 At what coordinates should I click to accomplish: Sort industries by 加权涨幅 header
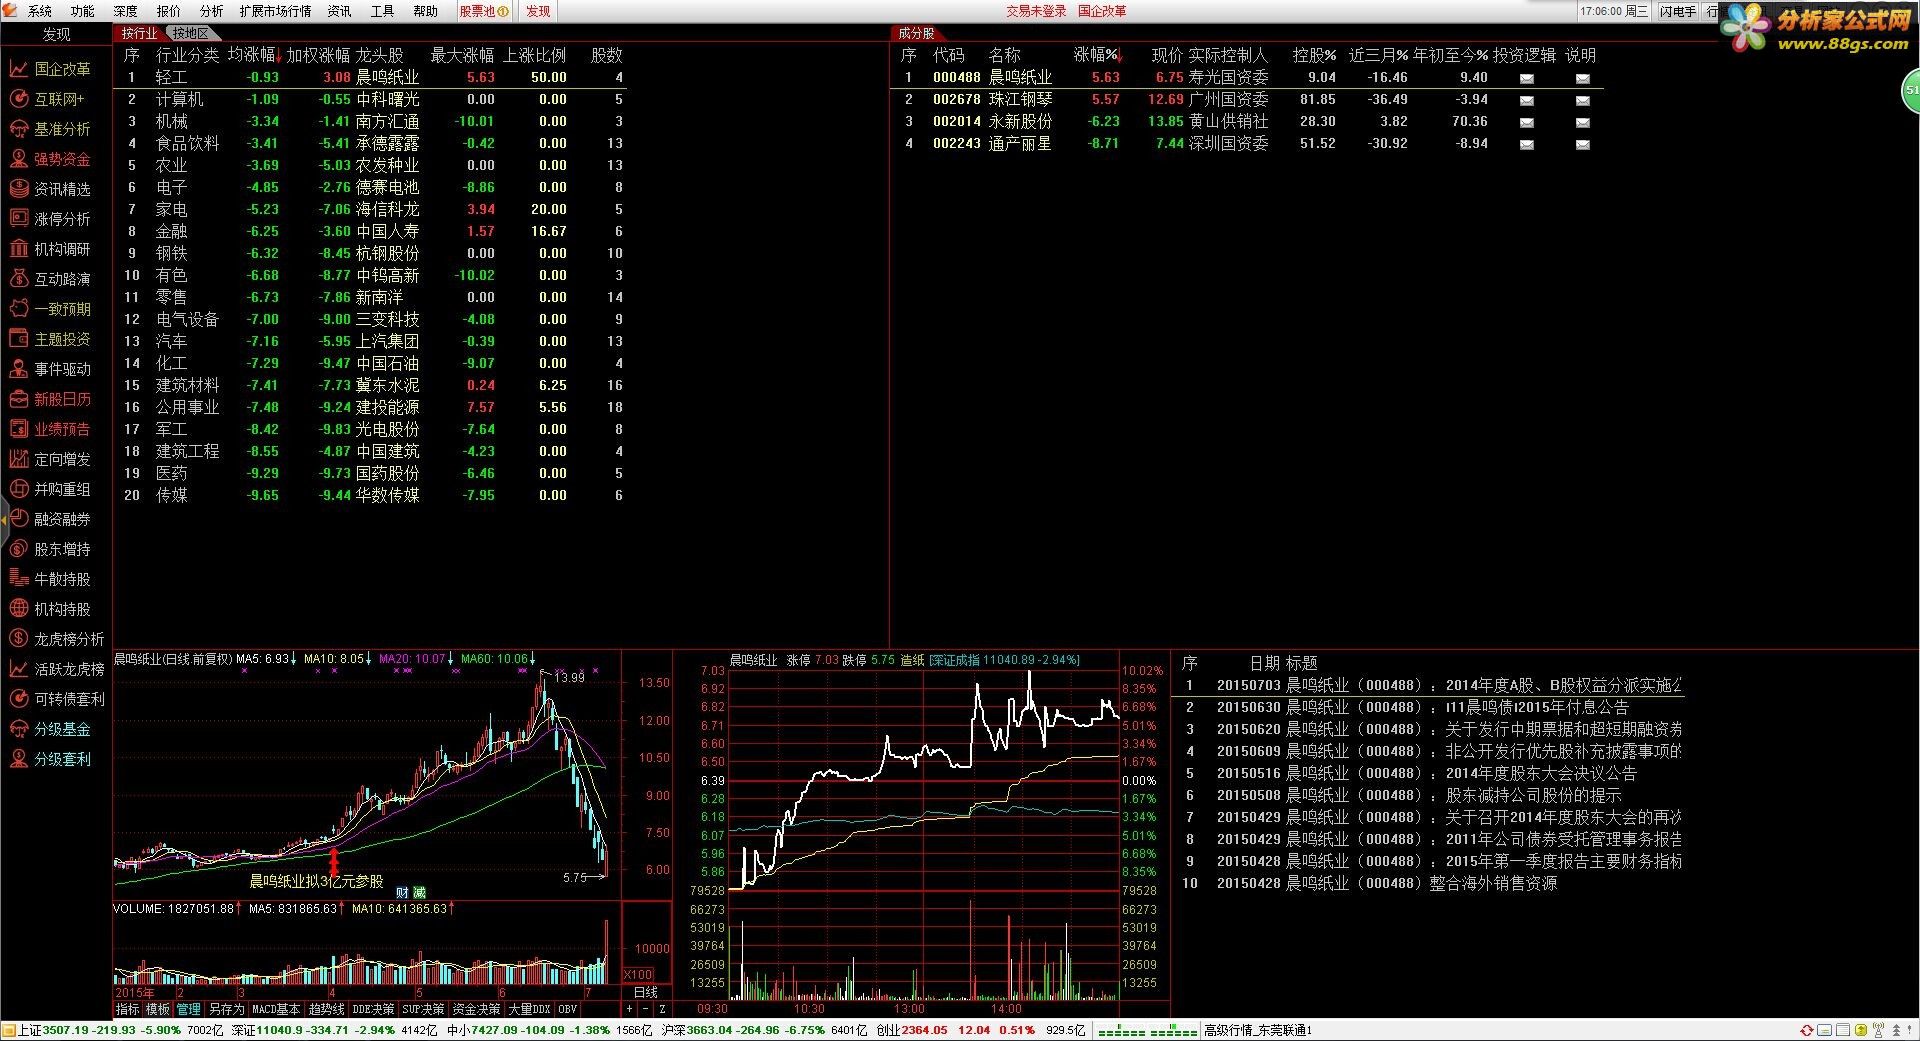[x=318, y=55]
